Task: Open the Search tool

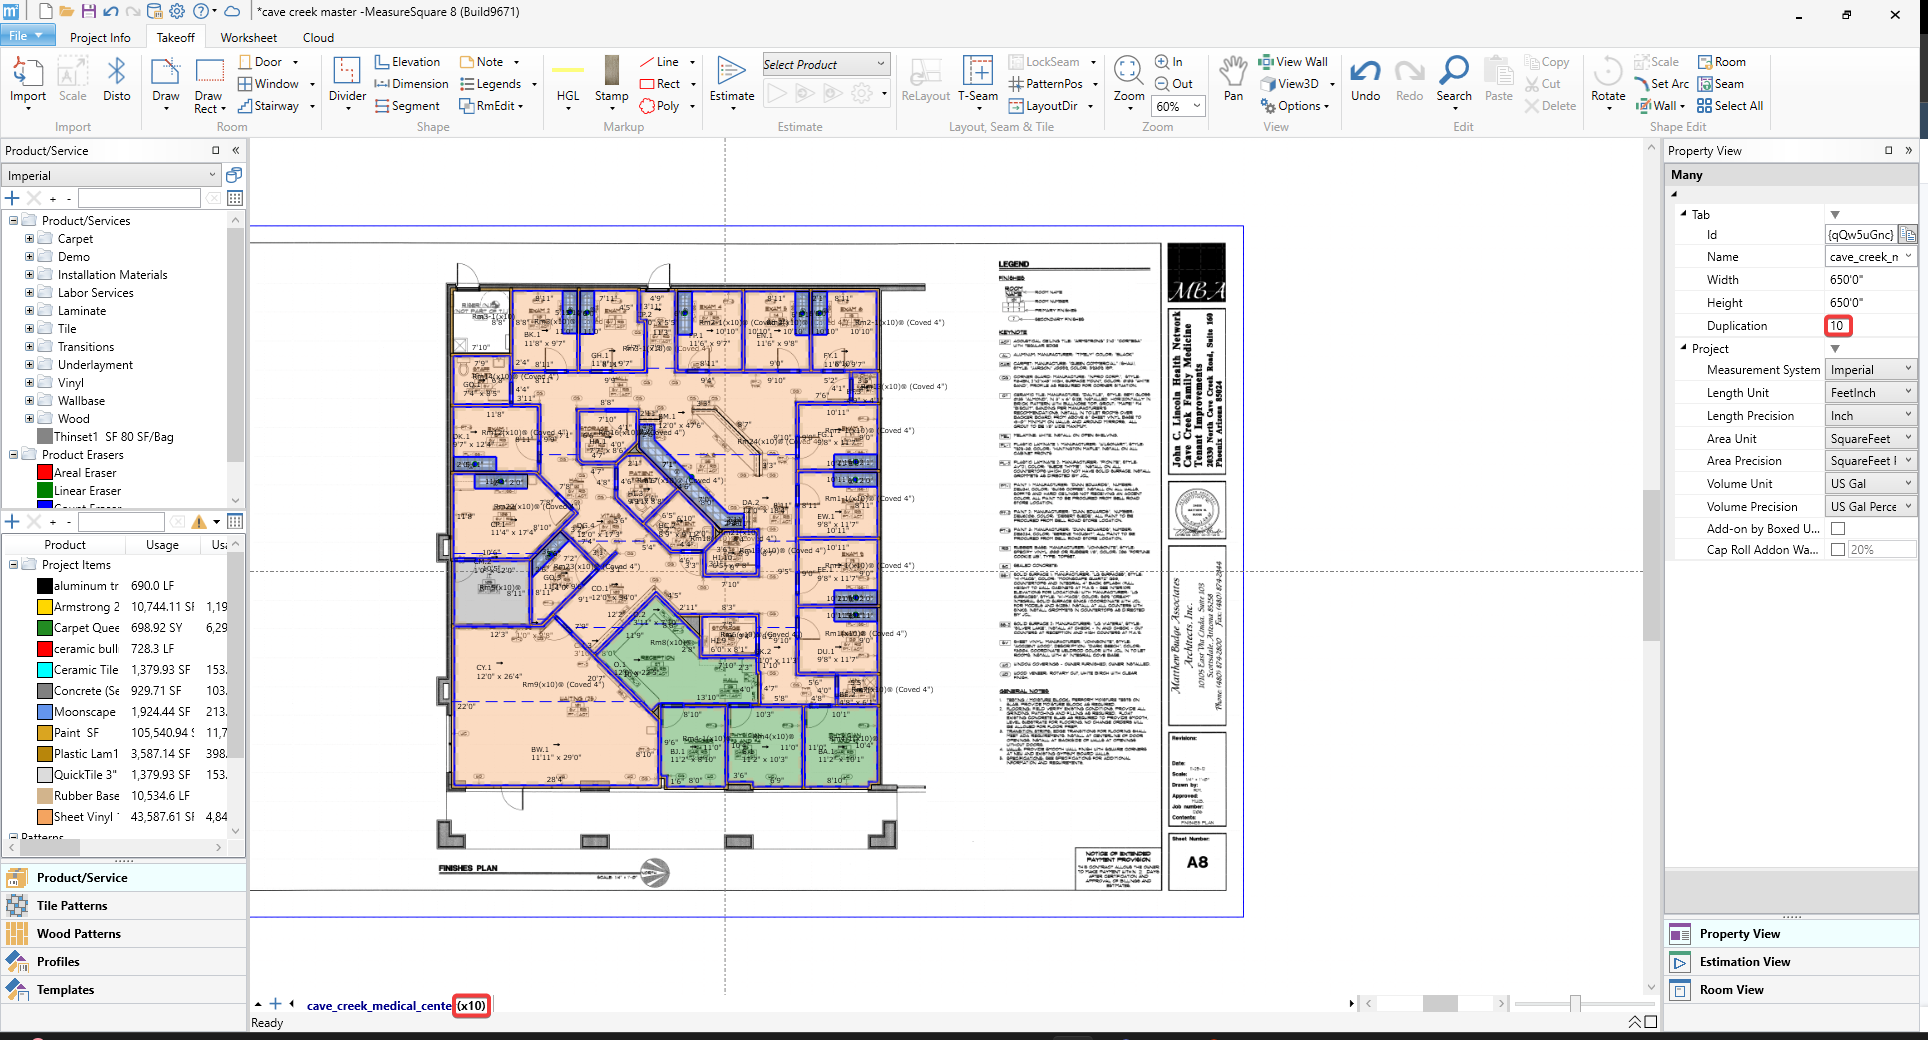Action: 1454,79
